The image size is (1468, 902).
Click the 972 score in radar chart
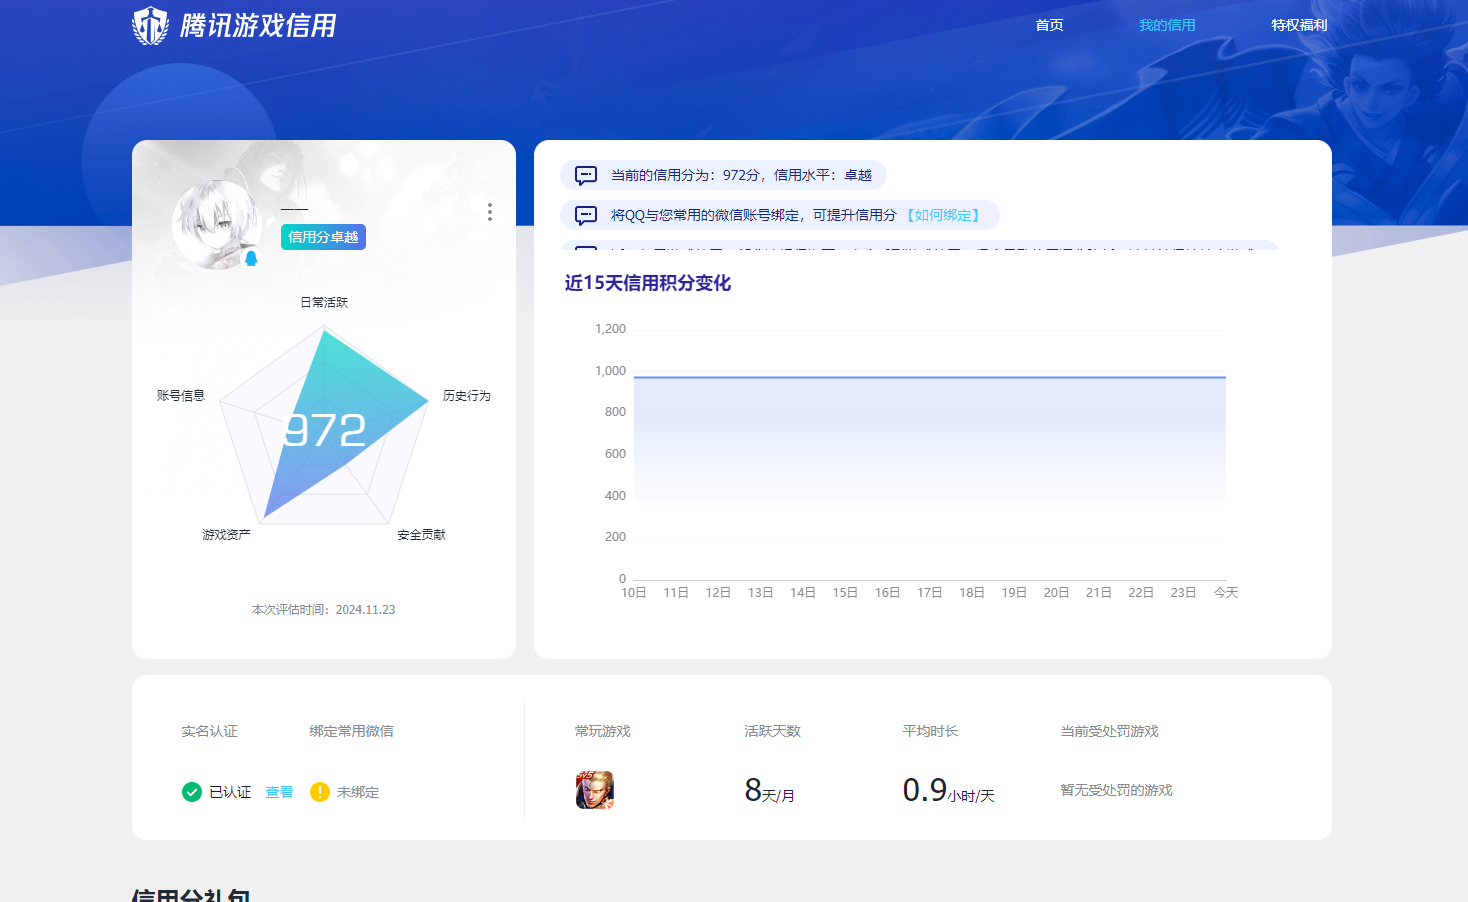(x=325, y=431)
